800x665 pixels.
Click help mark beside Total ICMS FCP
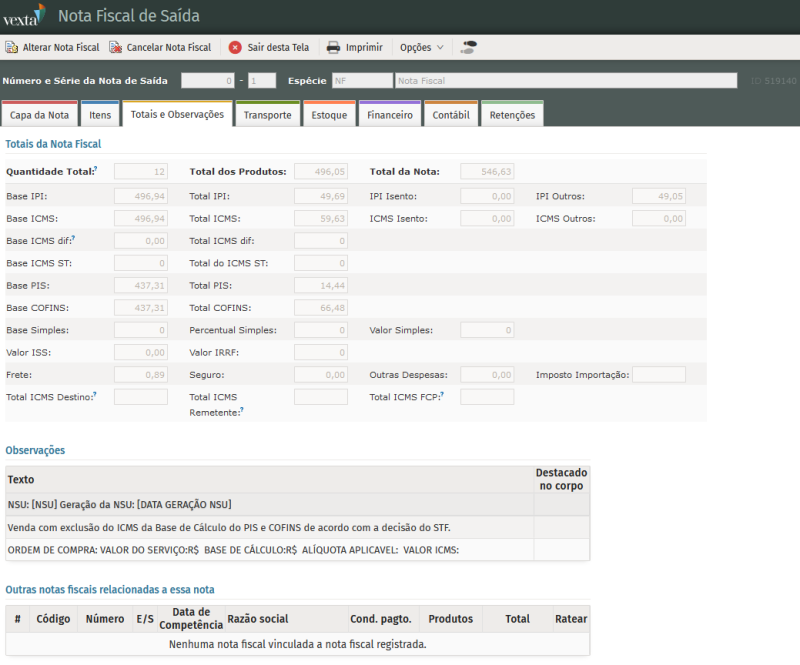click(x=442, y=395)
